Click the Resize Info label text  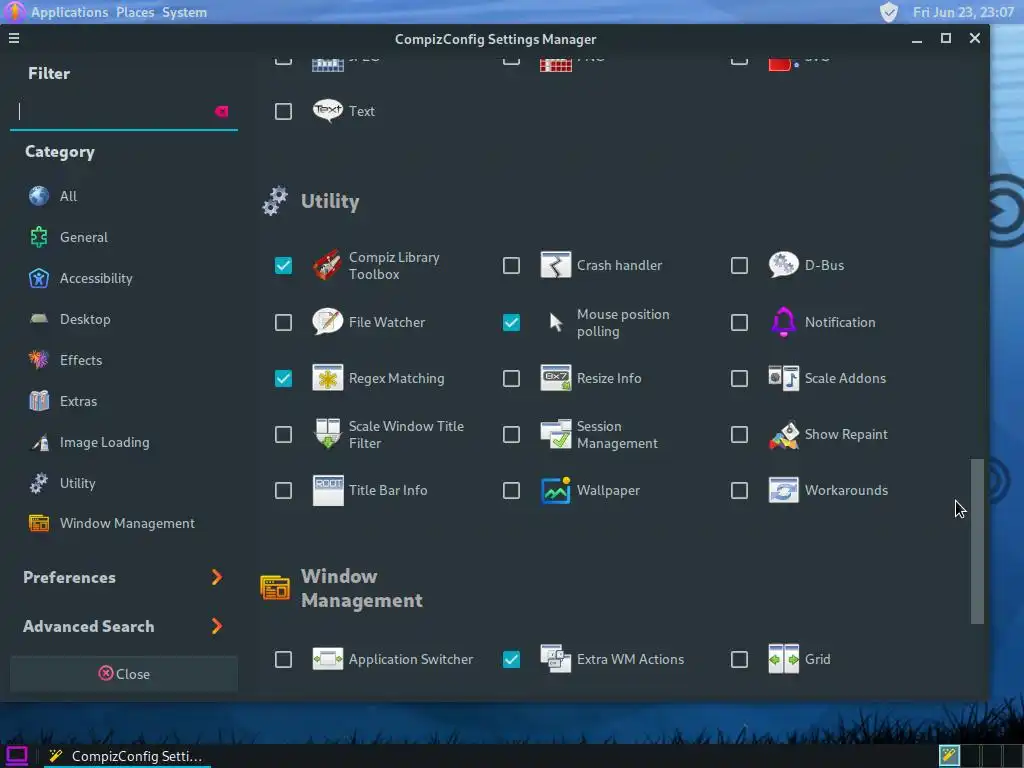[x=609, y=378]
